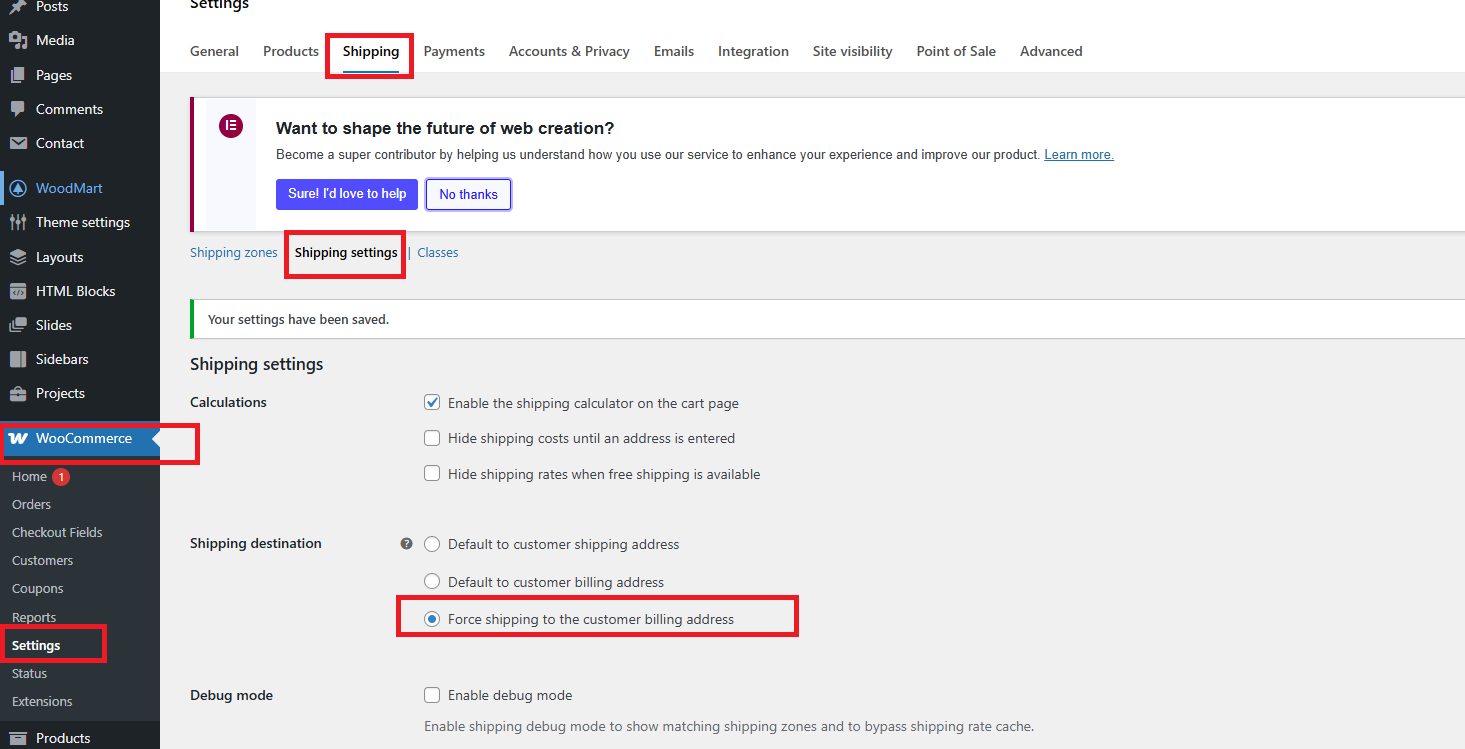Image resolution: width=1465 pixels, height=749 pixels.
Task: Select the Shipping settings subsection
Action: (346, 253)
